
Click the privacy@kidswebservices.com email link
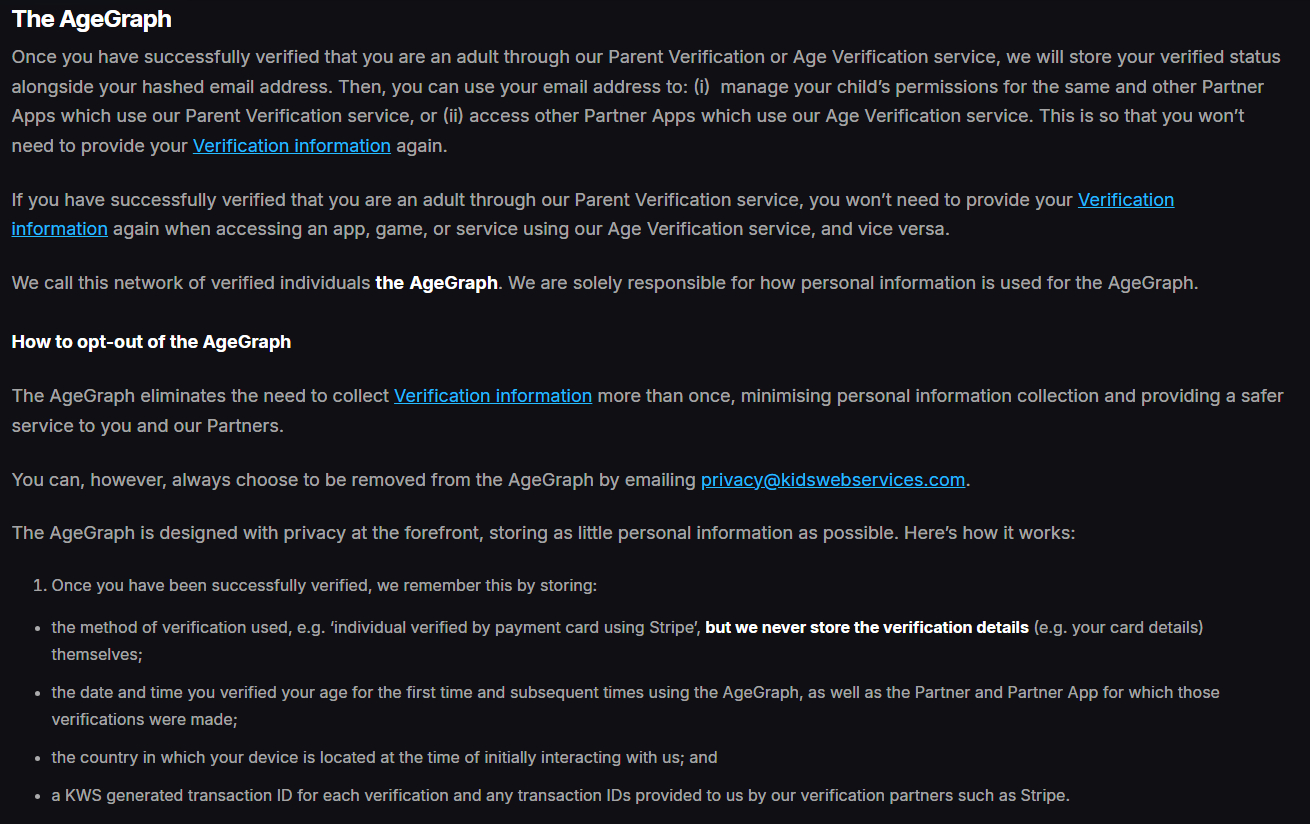pyautogui.click(x=832, y=480)
